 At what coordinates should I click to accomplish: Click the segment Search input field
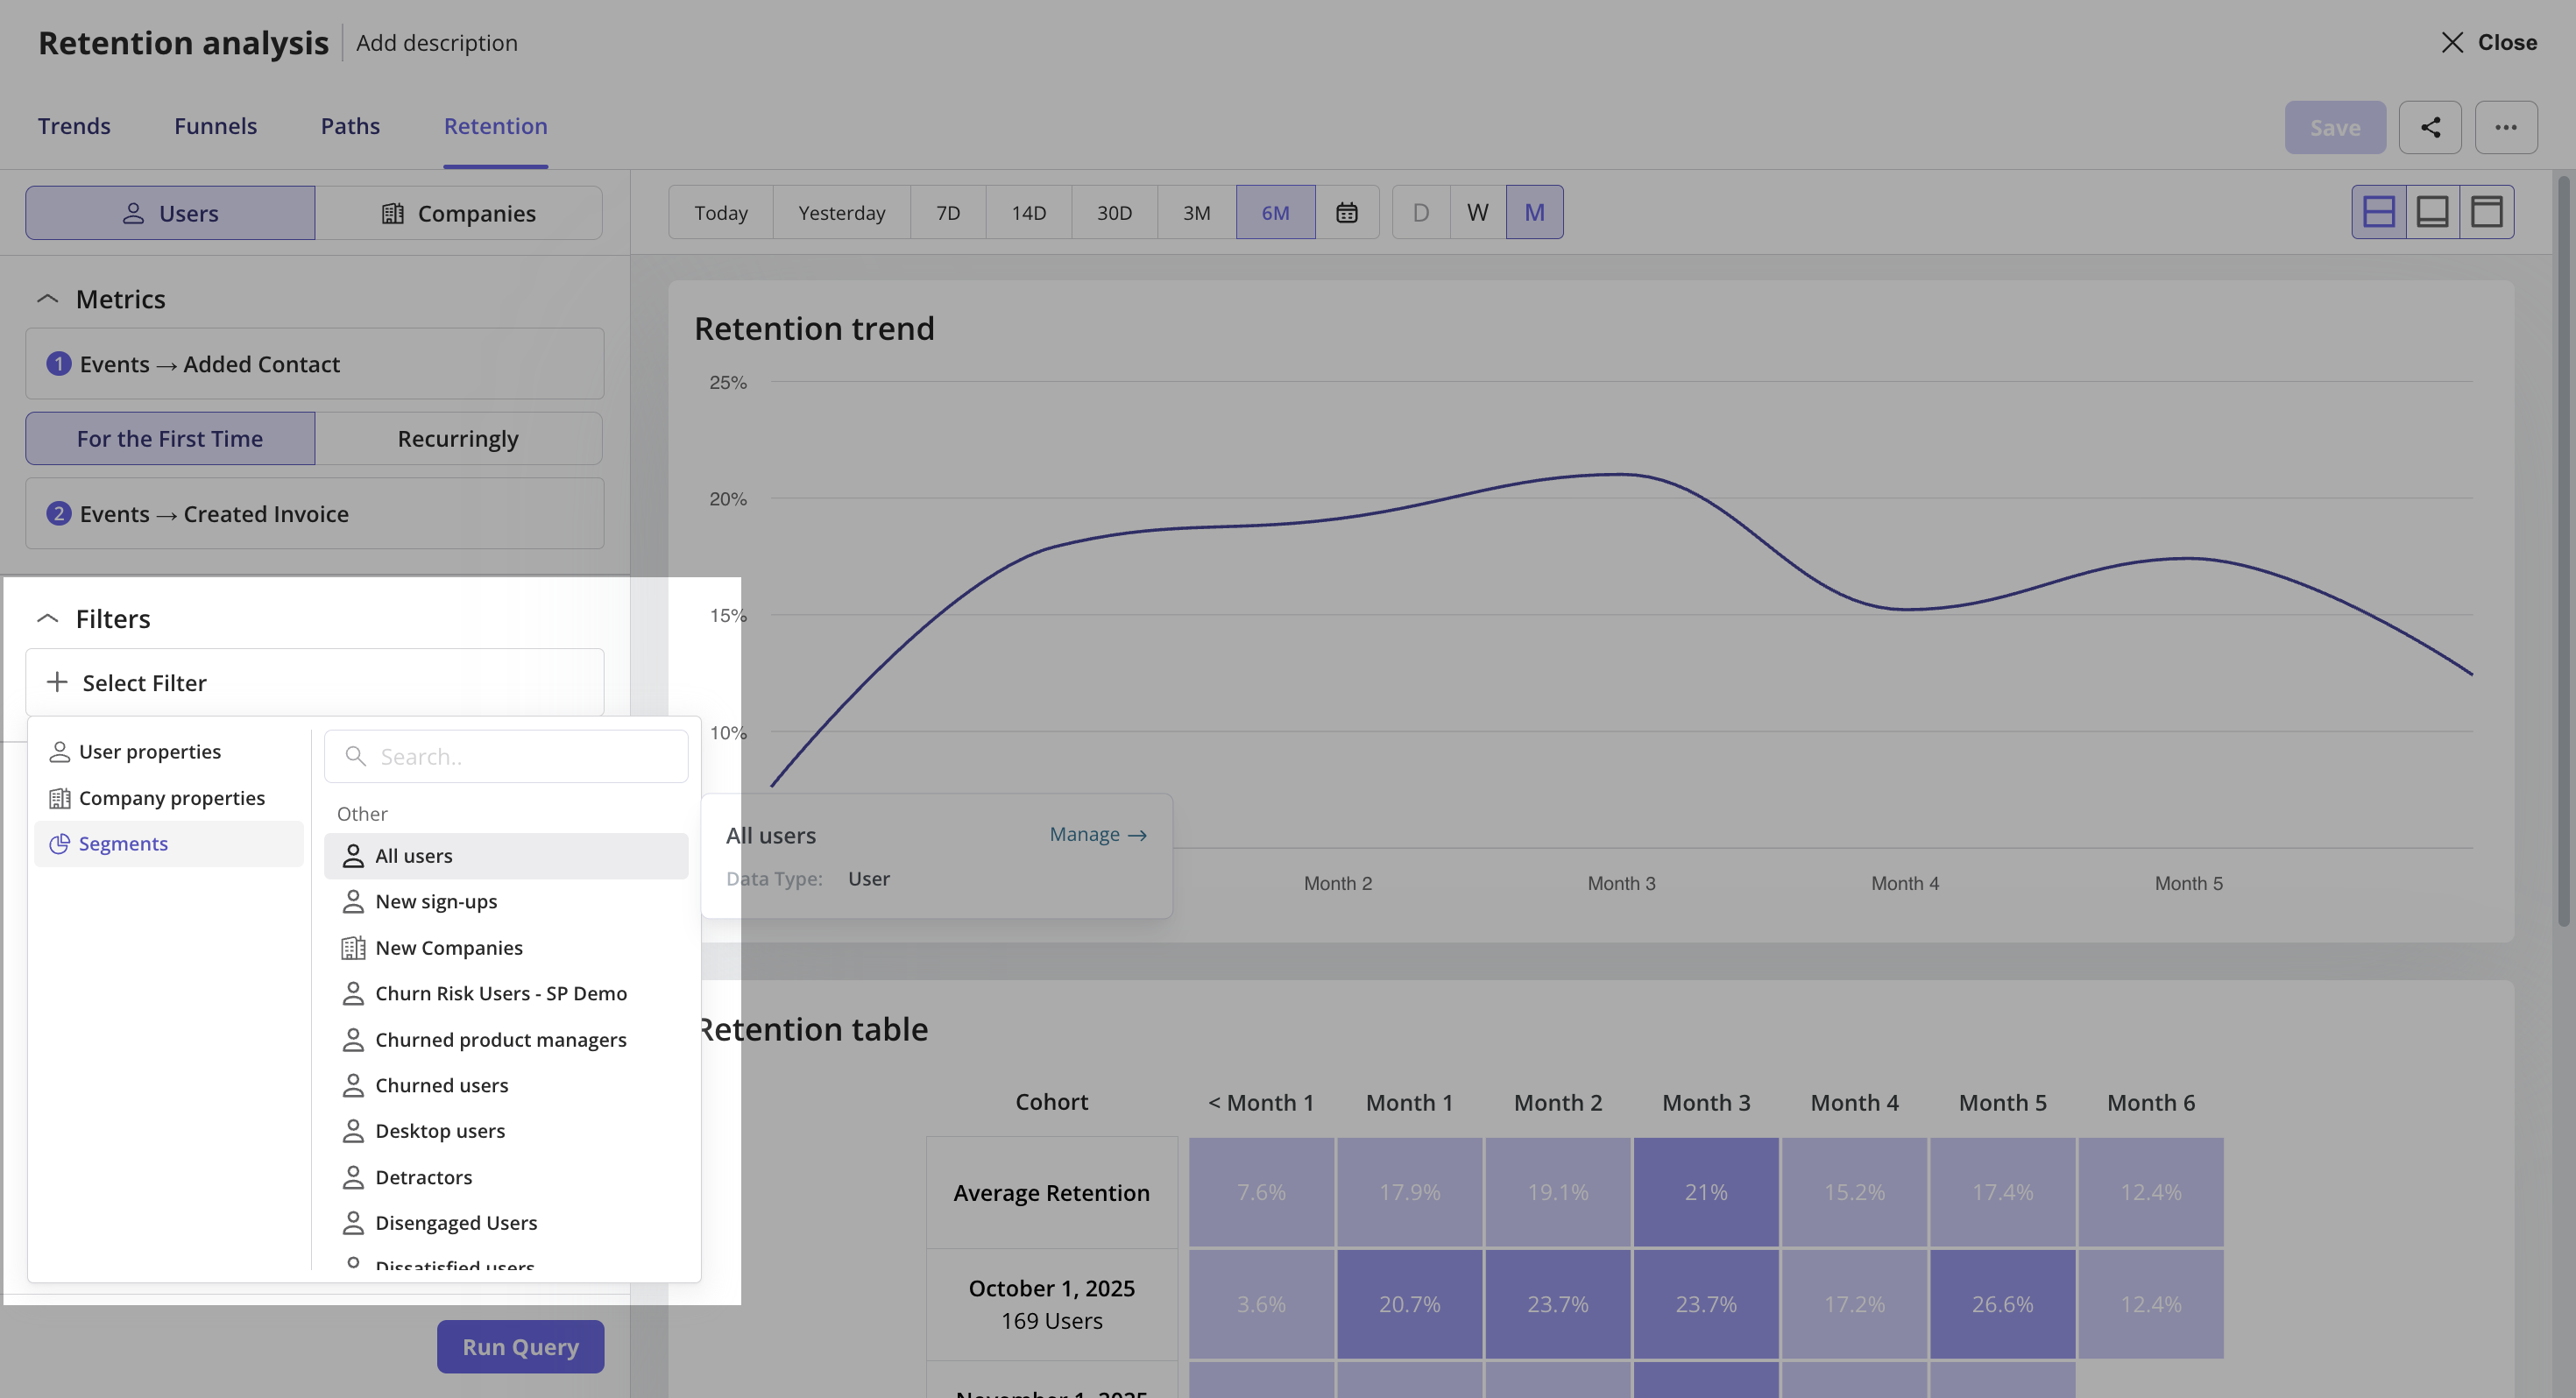[506, 756]
